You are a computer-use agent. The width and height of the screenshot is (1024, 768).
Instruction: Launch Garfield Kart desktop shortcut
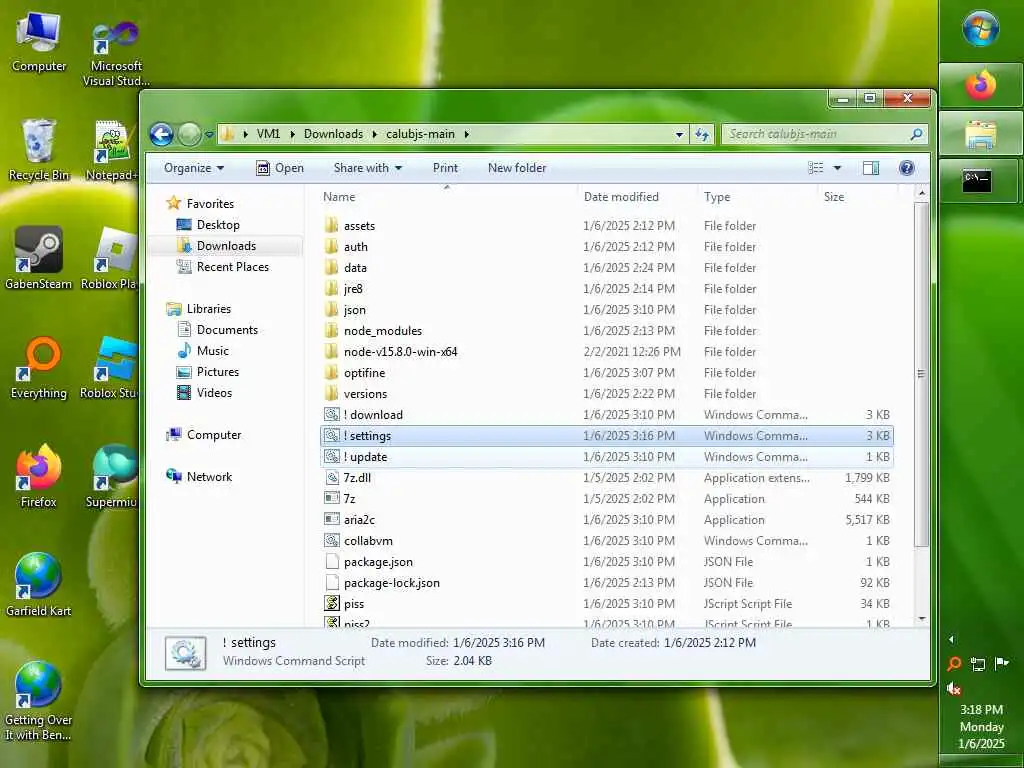tap(39, 585)
